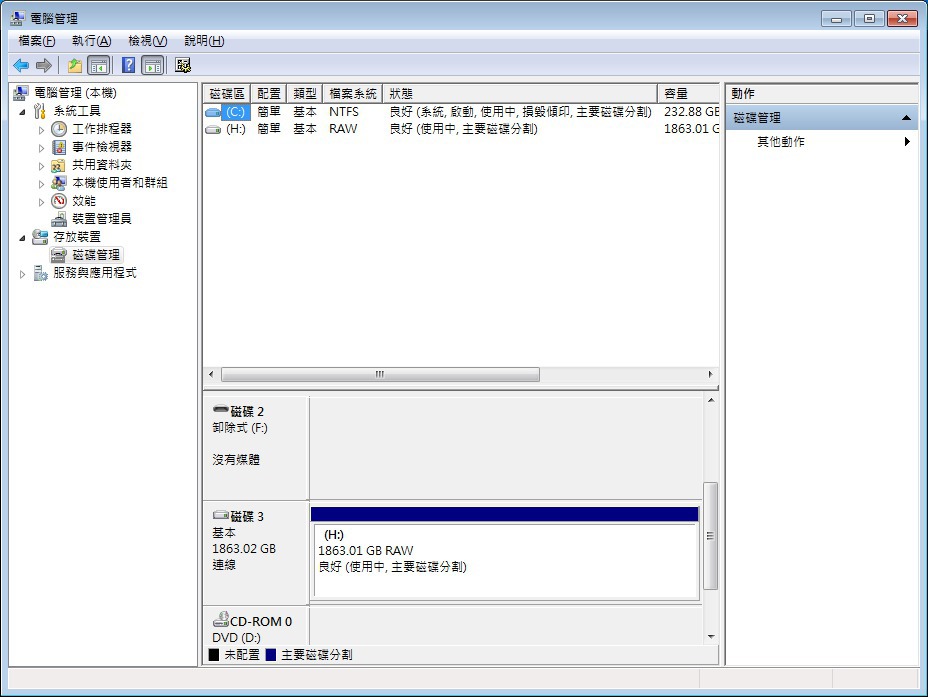This screenshot has height=697, width=928.
Task: Select the RAW cell in (H:) row
Action: [x=343, y=129]
